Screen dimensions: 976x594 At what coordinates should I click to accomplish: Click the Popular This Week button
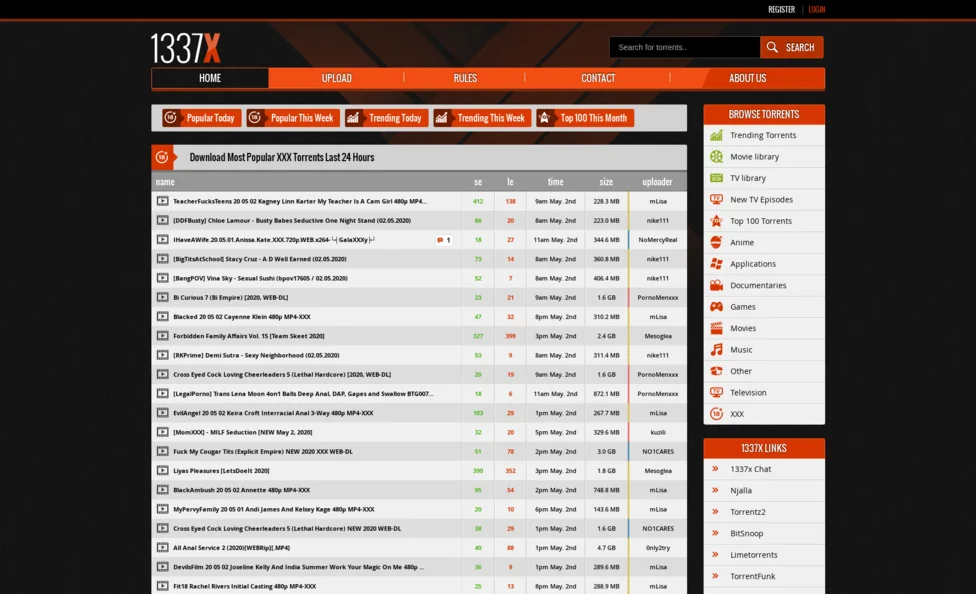[293, 118]
